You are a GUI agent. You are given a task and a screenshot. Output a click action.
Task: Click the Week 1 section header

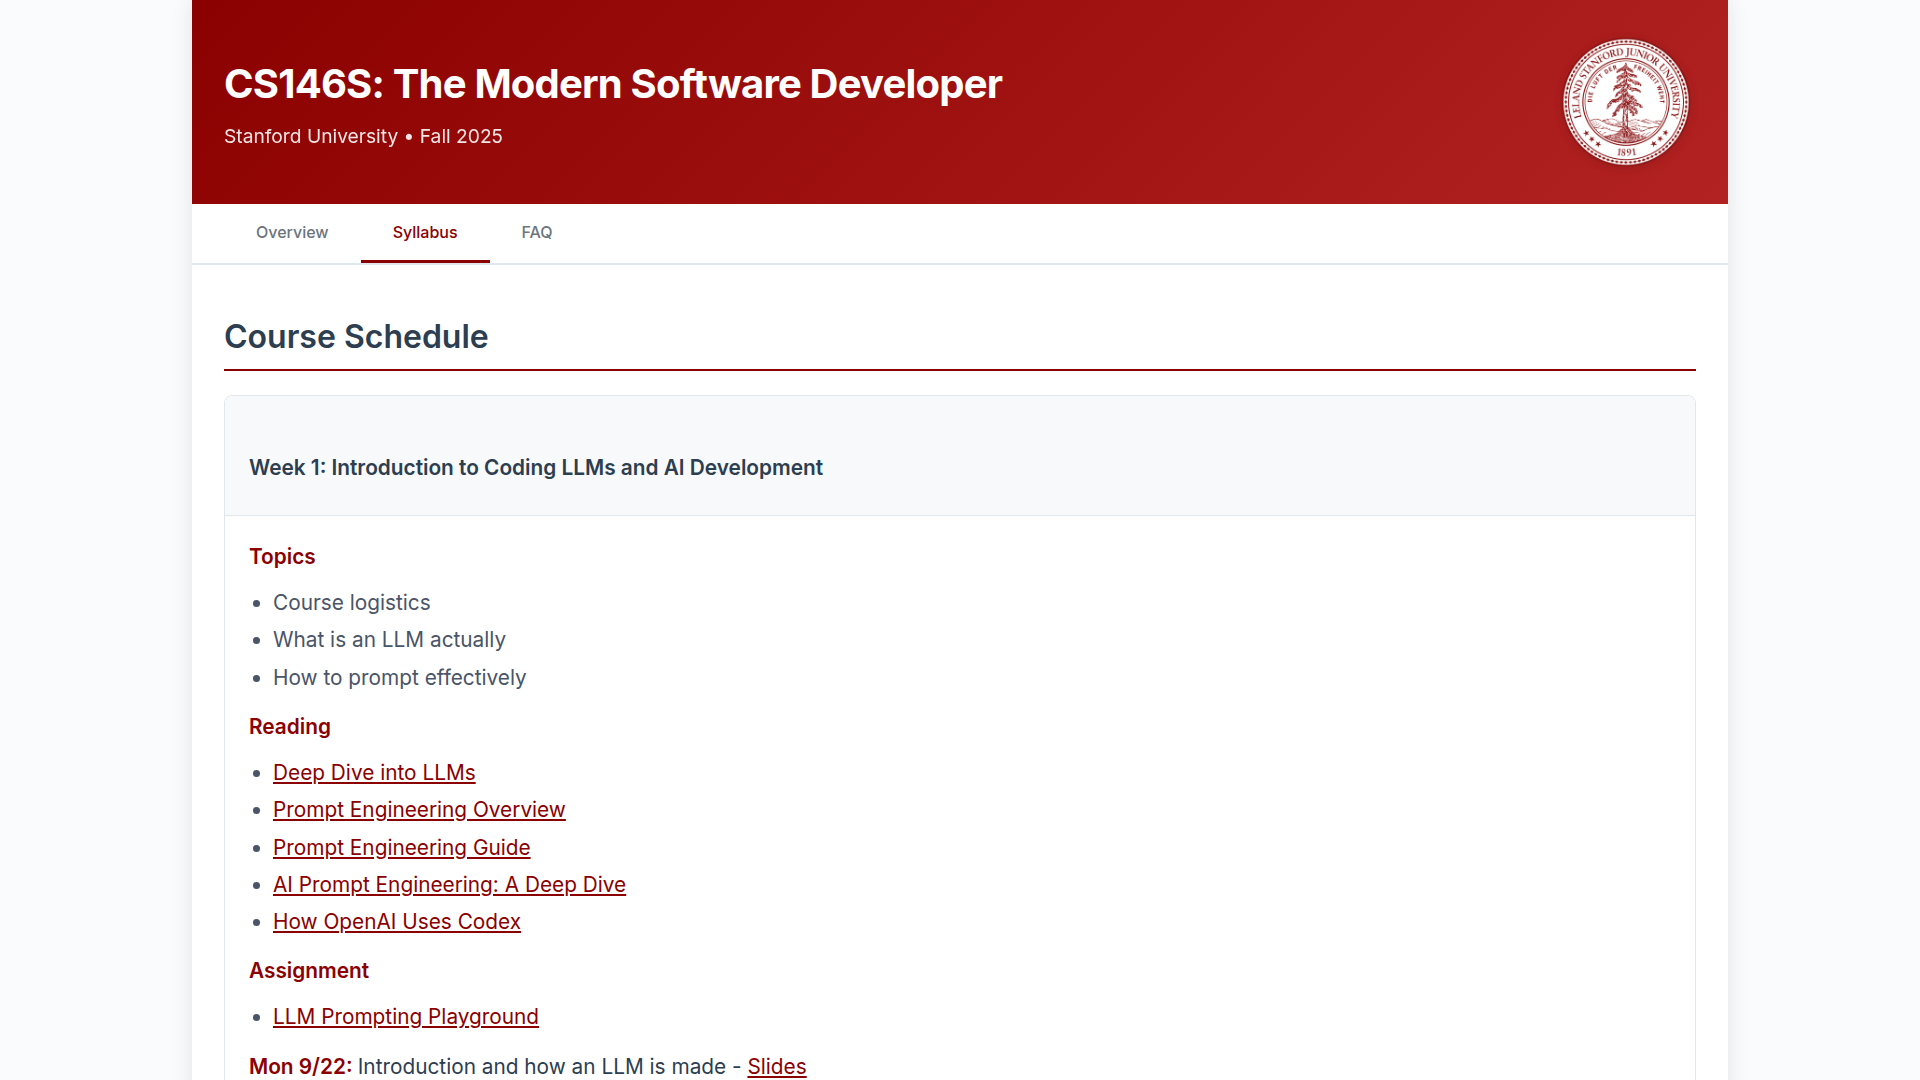[535, 467]
